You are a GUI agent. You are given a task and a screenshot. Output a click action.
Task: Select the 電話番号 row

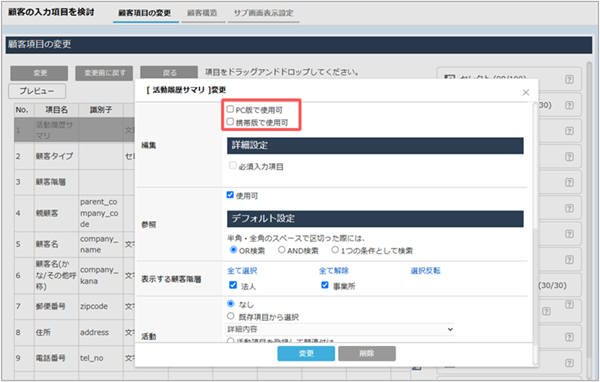click(75, 358)
